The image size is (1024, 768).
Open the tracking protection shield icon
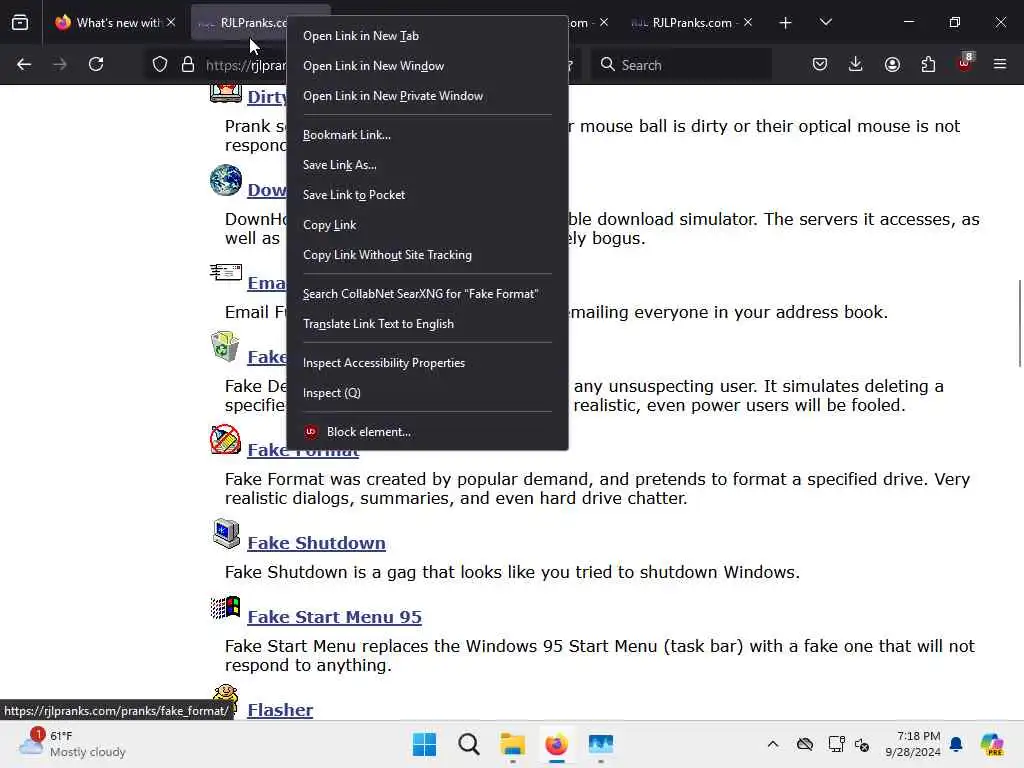160,64
